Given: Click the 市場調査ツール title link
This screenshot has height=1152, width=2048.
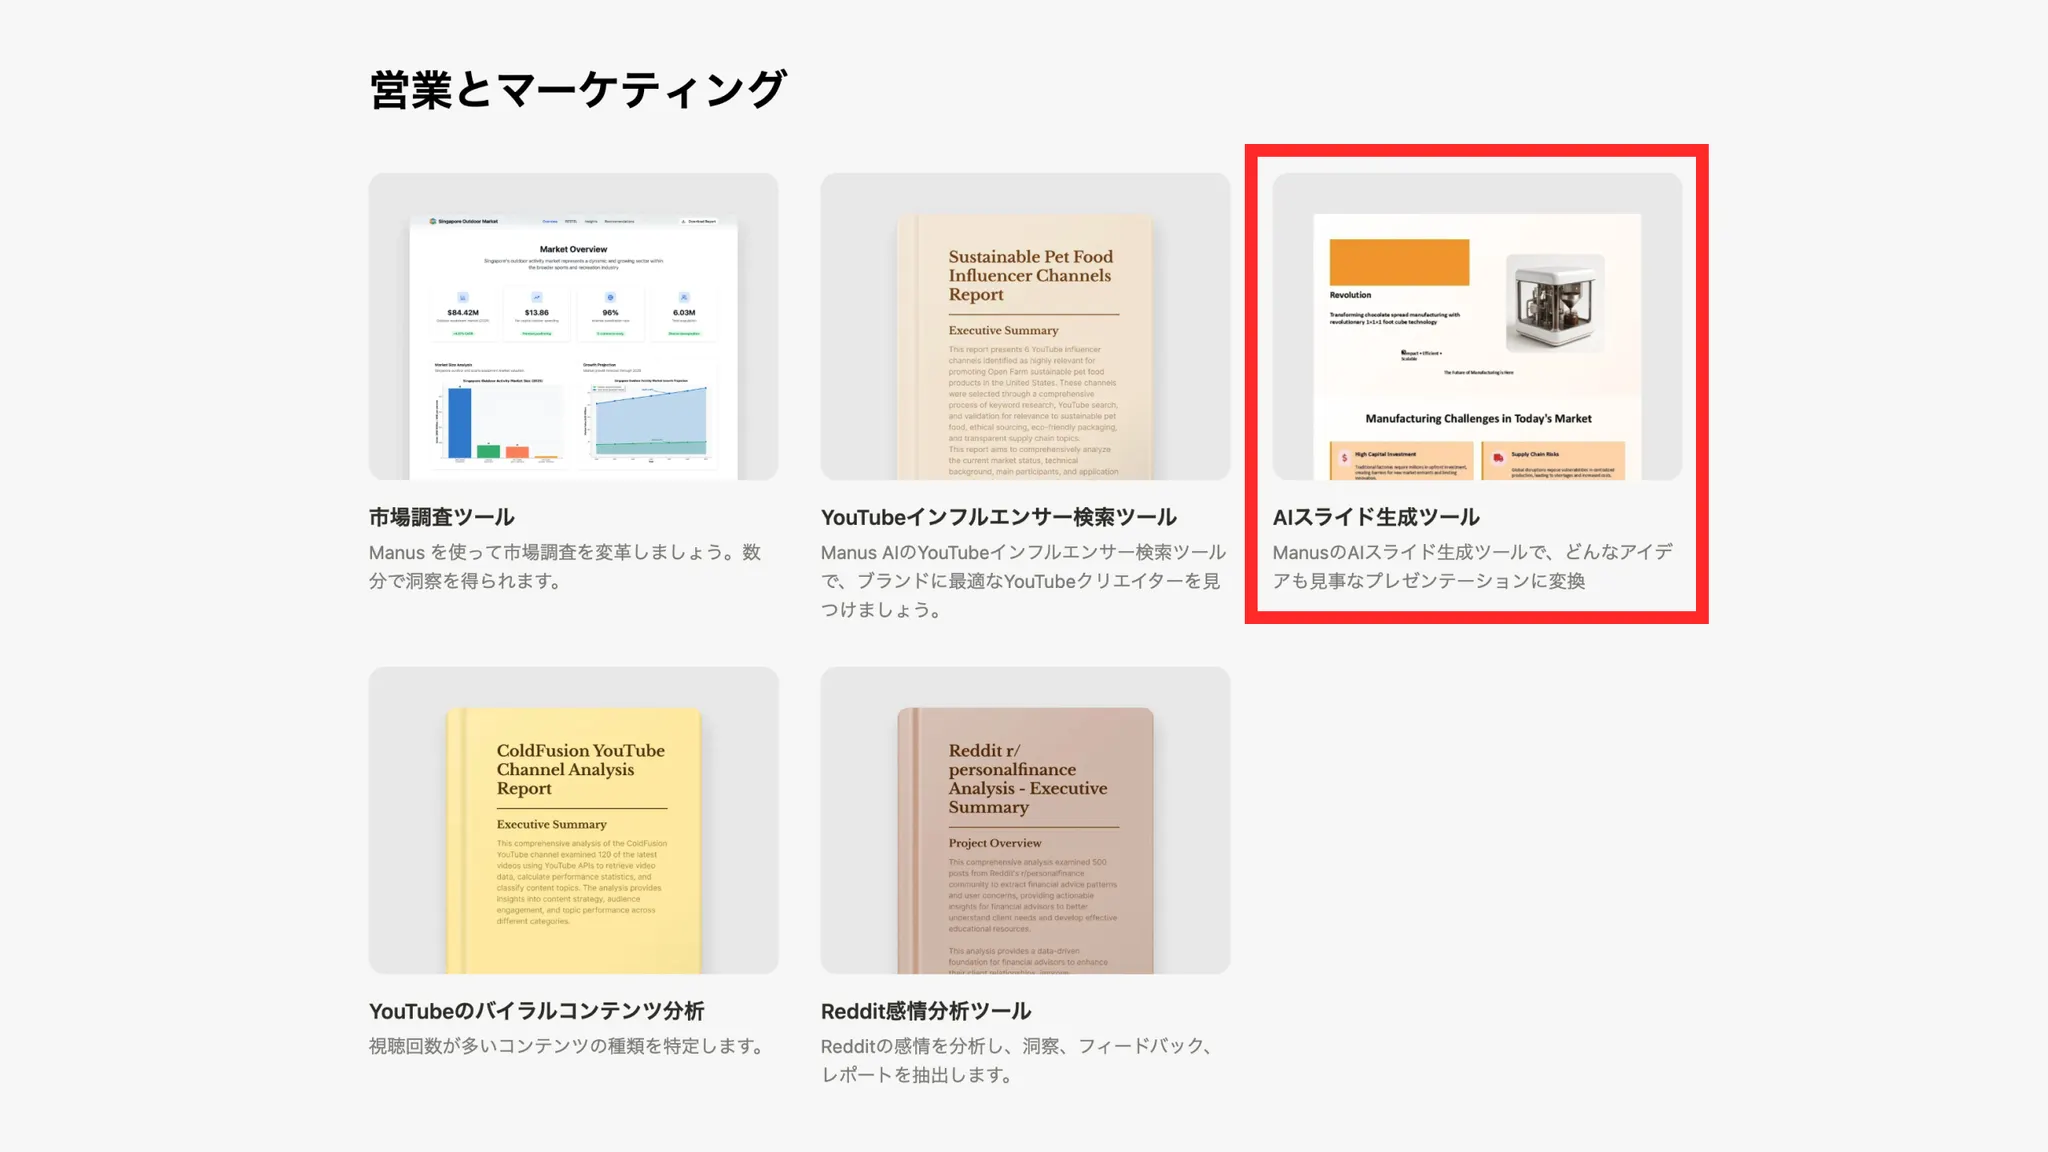Looking at the screenshot, I should (442, 517).
